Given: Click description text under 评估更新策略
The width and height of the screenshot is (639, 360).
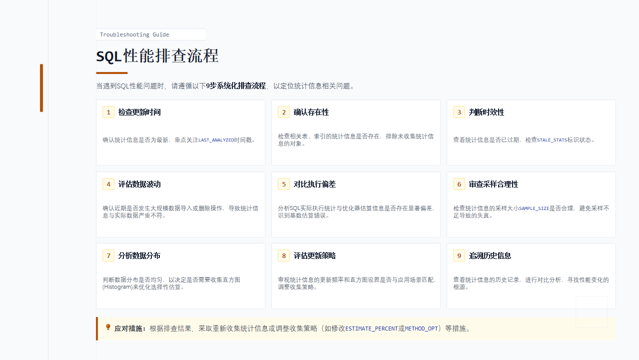Looking at the screenshot, I should [357, 283].
